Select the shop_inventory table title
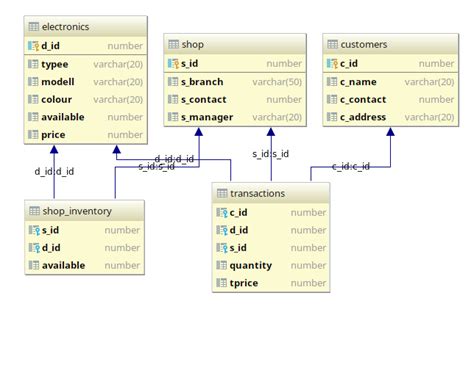This screenshot has width=474, height=370. (77, 211)
